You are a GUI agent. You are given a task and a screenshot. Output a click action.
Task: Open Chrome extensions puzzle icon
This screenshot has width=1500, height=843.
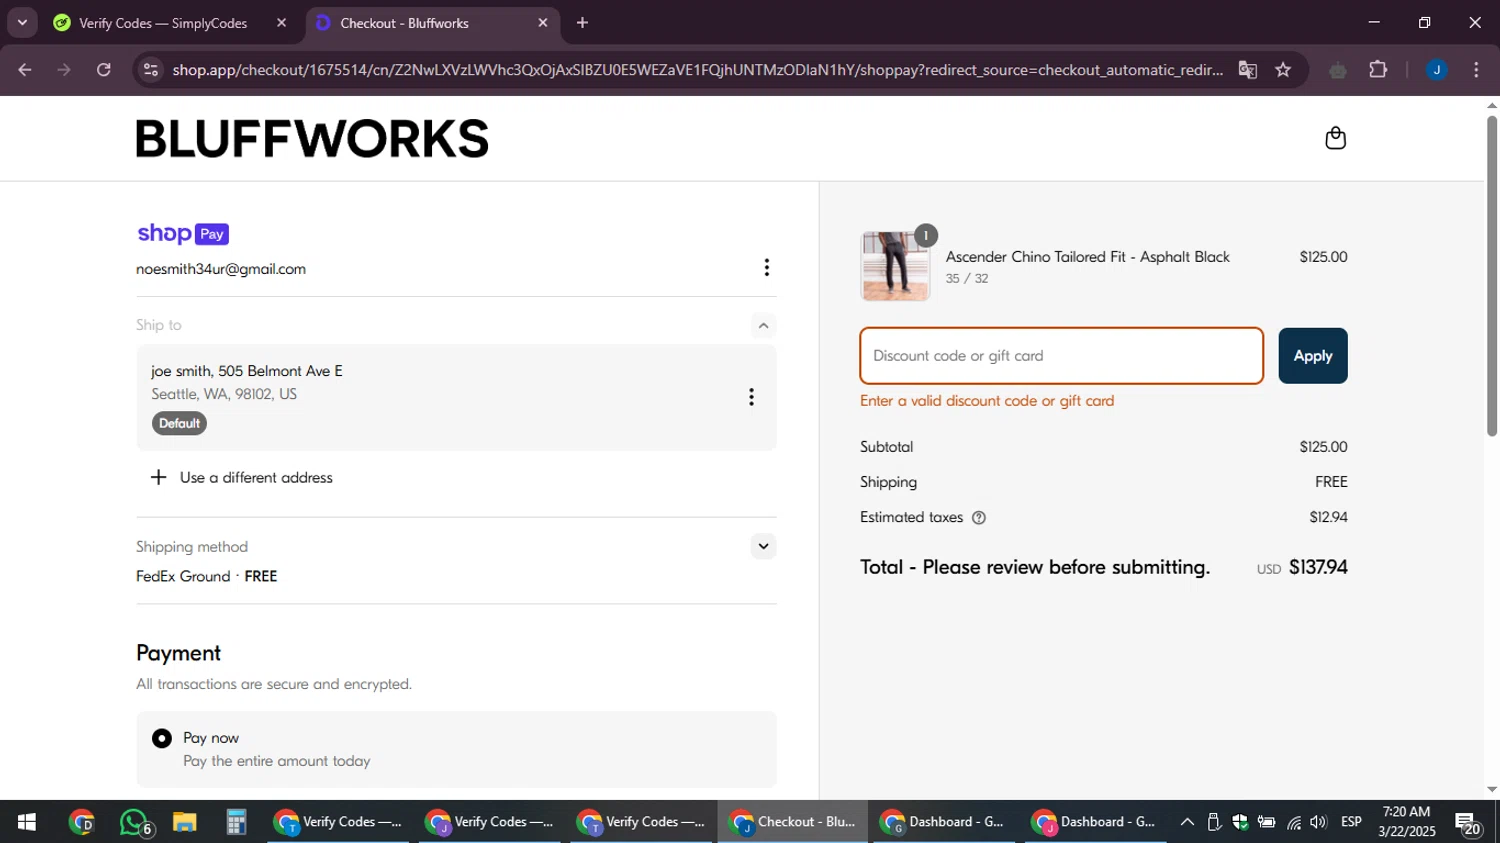point(1378,70)
